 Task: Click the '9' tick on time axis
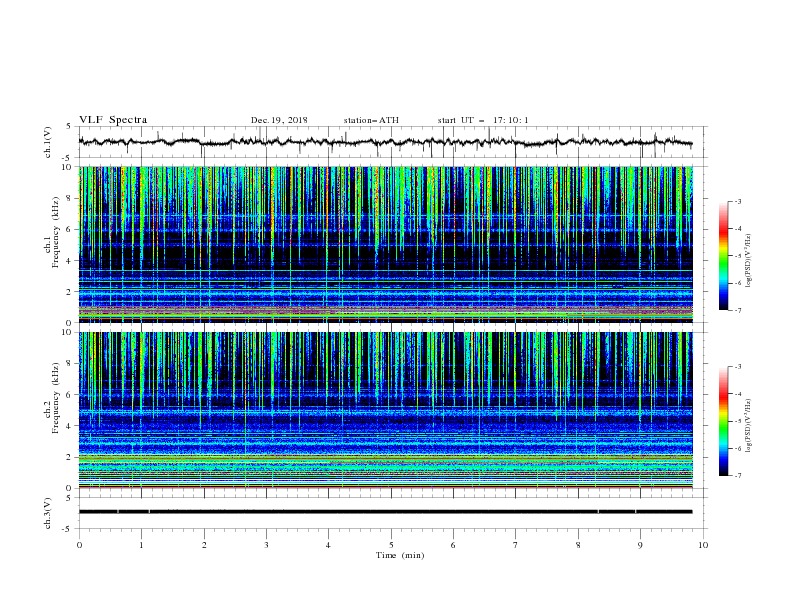tap(640, 545)
